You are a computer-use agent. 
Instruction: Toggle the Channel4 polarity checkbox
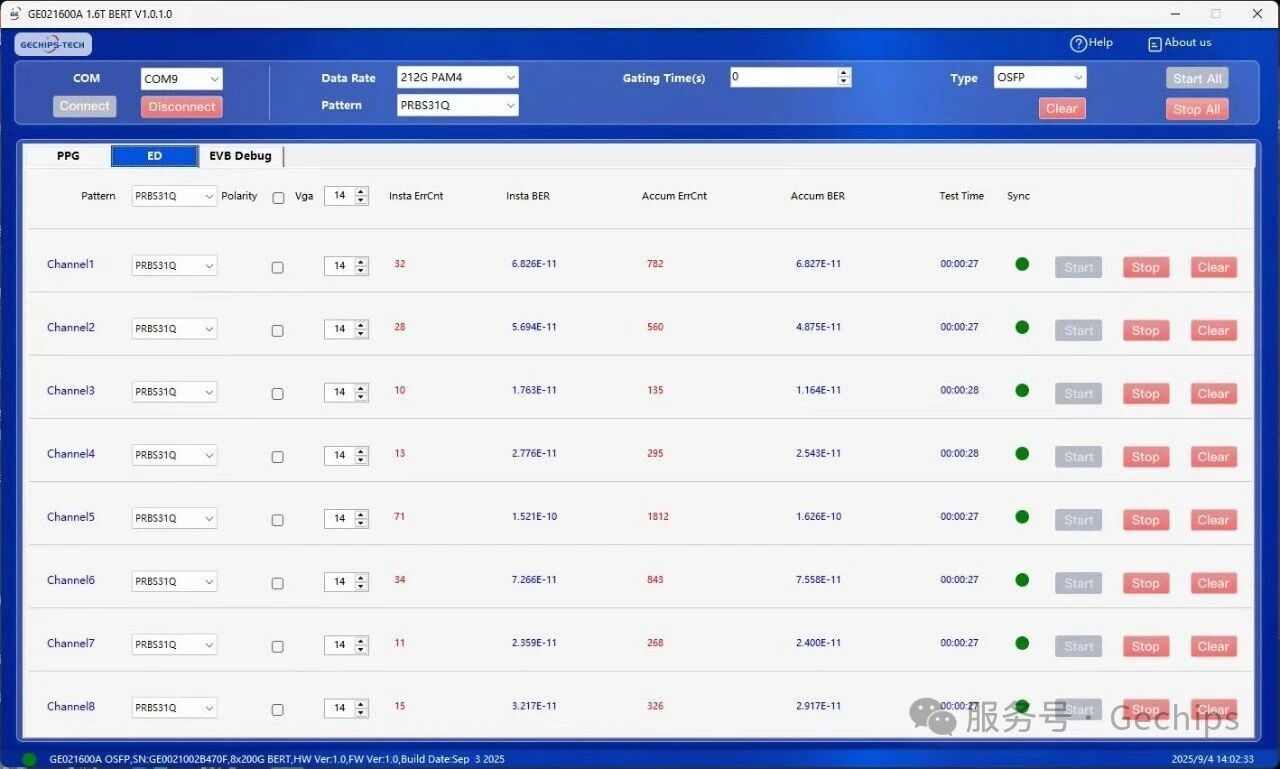pos(278,457)
